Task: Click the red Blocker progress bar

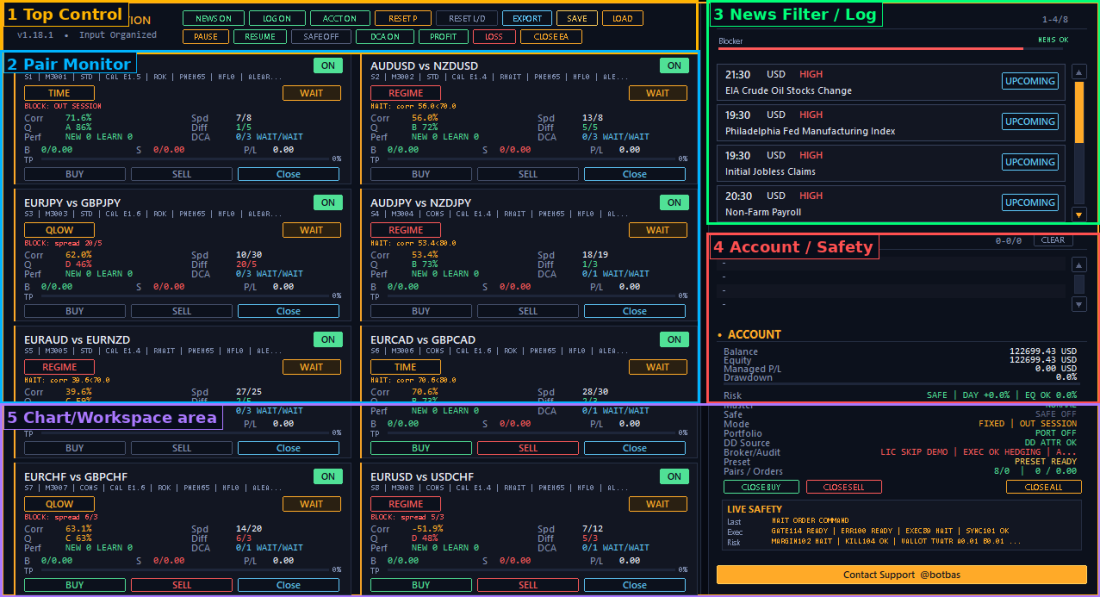Action: coord(870,49)
